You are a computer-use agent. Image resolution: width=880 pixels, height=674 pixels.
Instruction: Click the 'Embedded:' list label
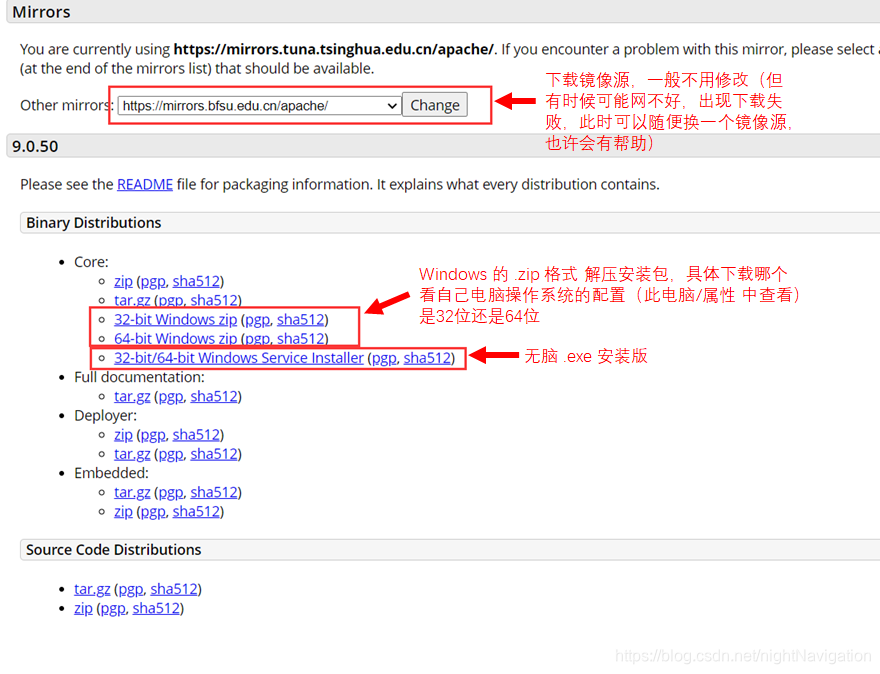pos(111,473)
